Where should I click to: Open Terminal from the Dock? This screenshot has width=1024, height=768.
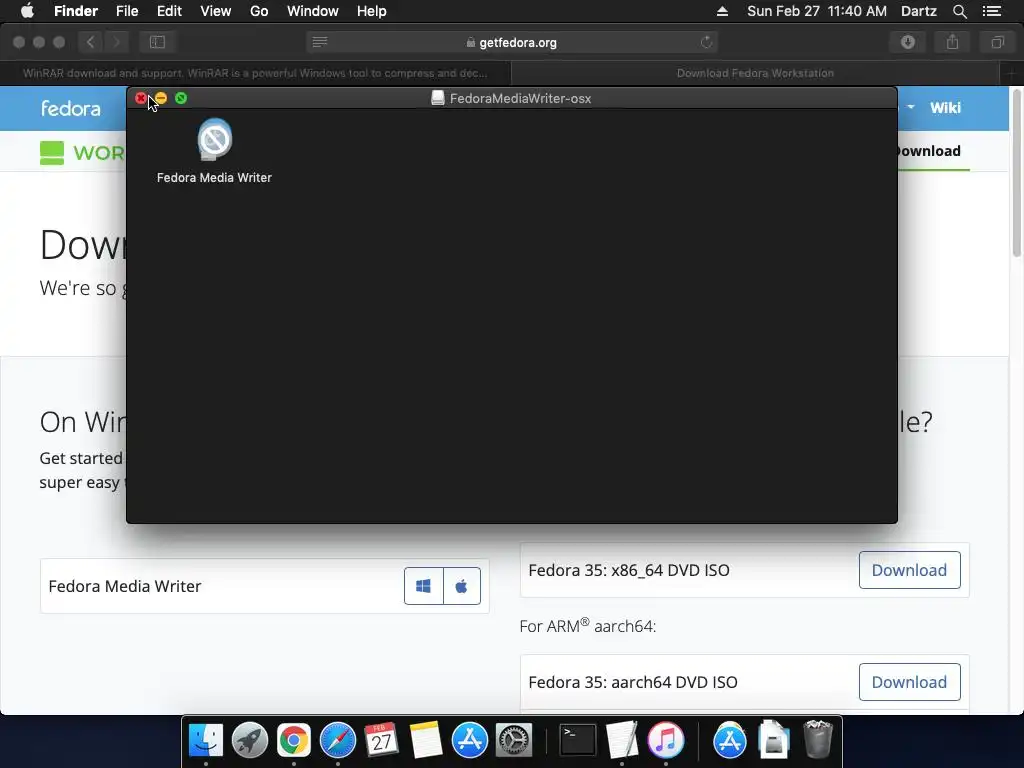pos(578,740)
